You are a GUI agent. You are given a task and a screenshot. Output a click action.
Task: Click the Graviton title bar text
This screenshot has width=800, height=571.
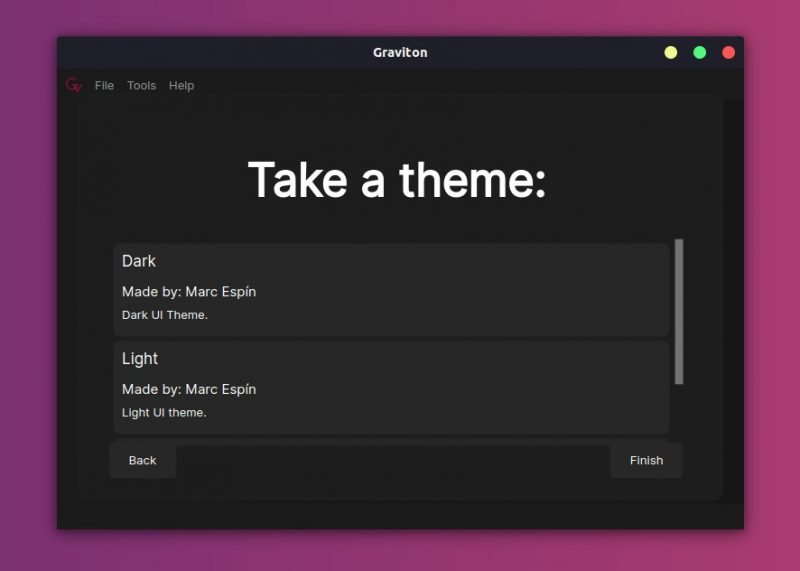click(400, 53)
